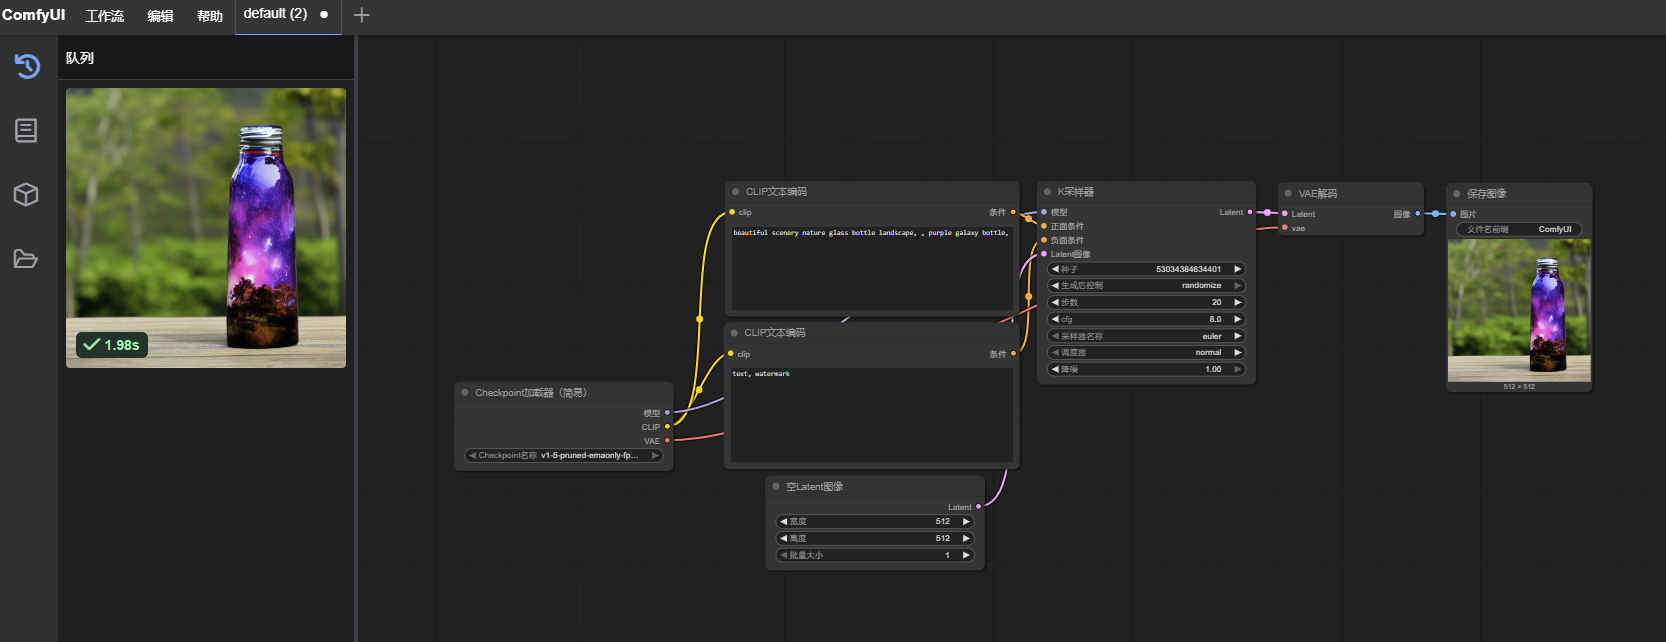
Task: Collapse the VAE解码 node via its dot
Action: [x=1288, y=193]
